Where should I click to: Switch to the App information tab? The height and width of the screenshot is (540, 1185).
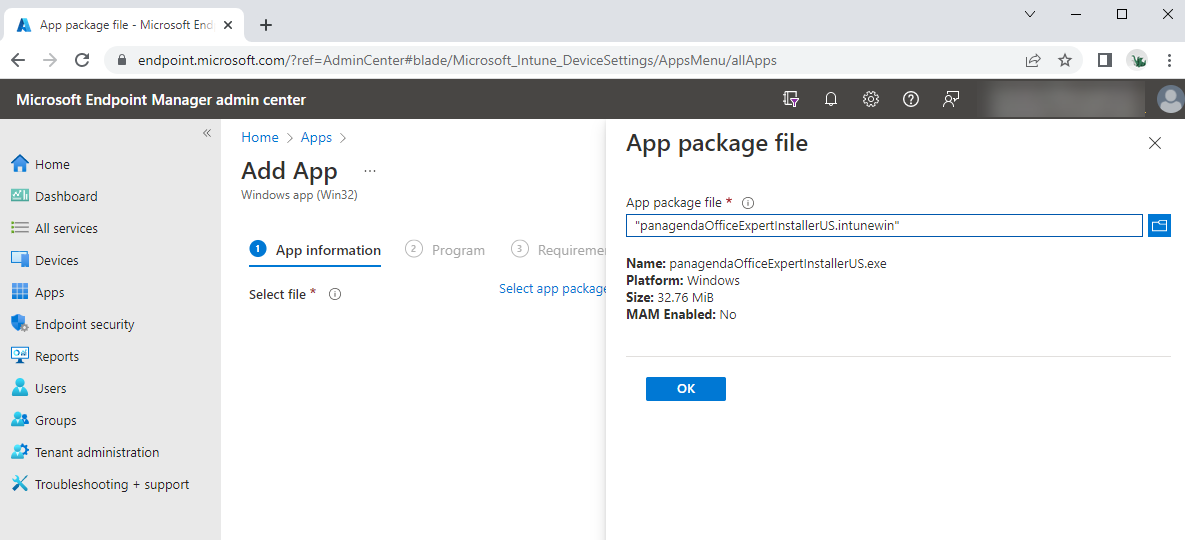pyautogui.click(x=316, y=250)
